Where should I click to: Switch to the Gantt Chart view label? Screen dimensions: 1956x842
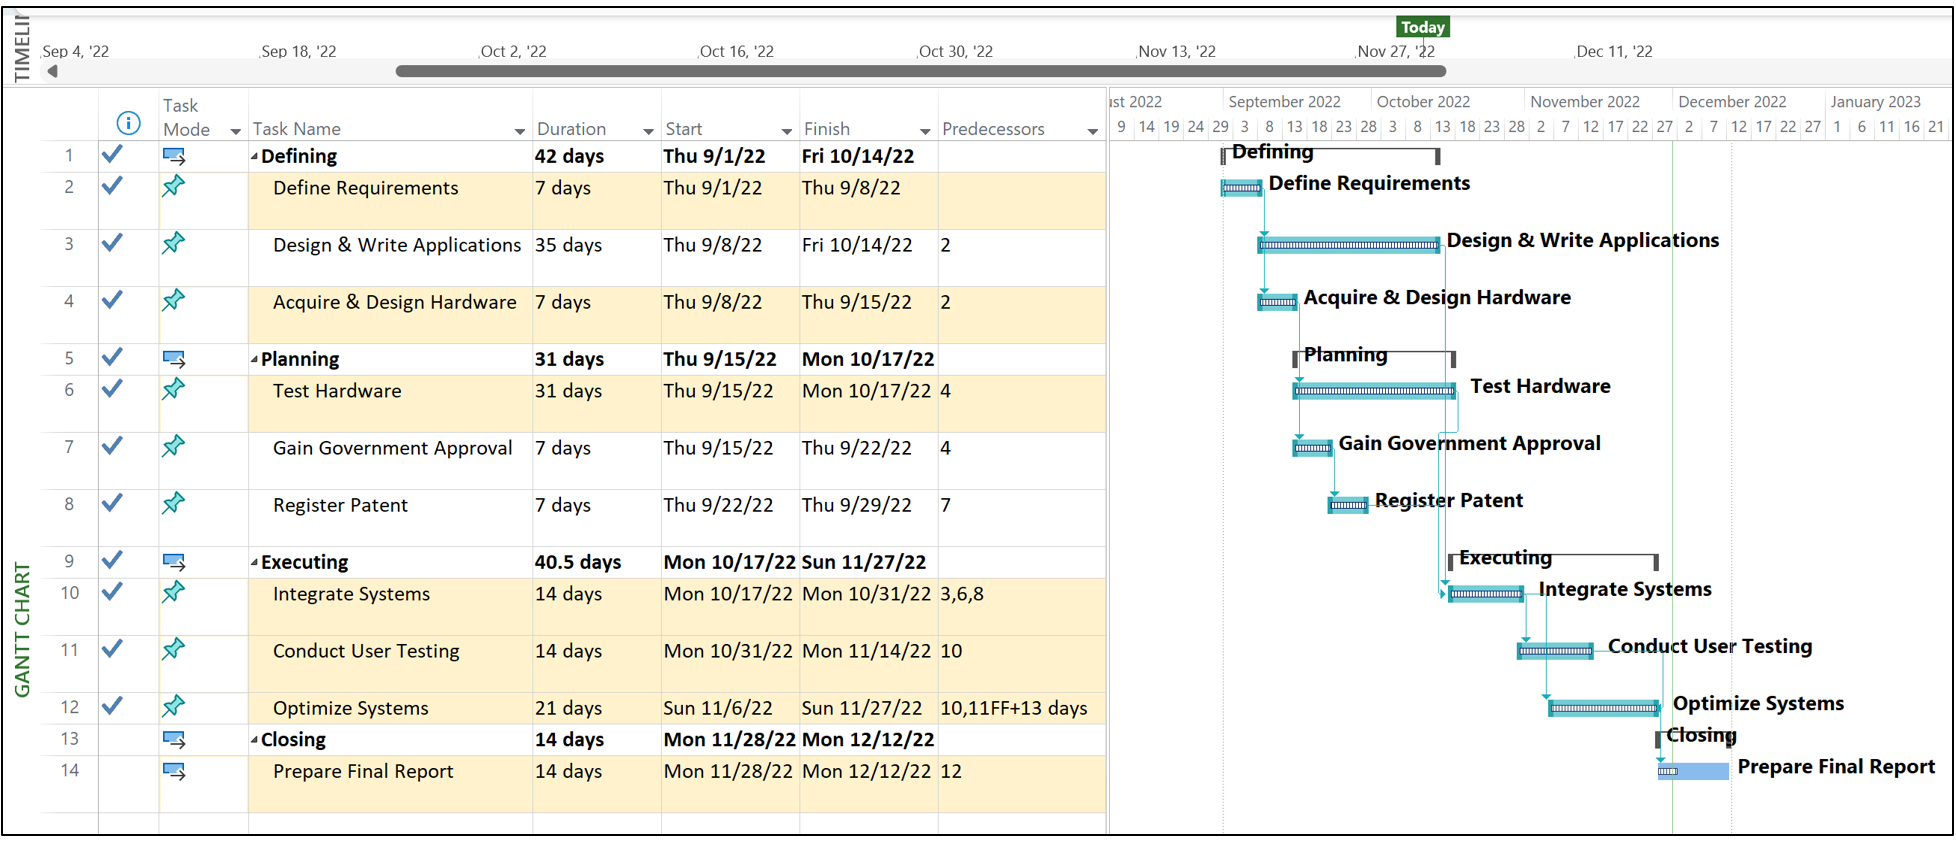click(x=22, y=630)
